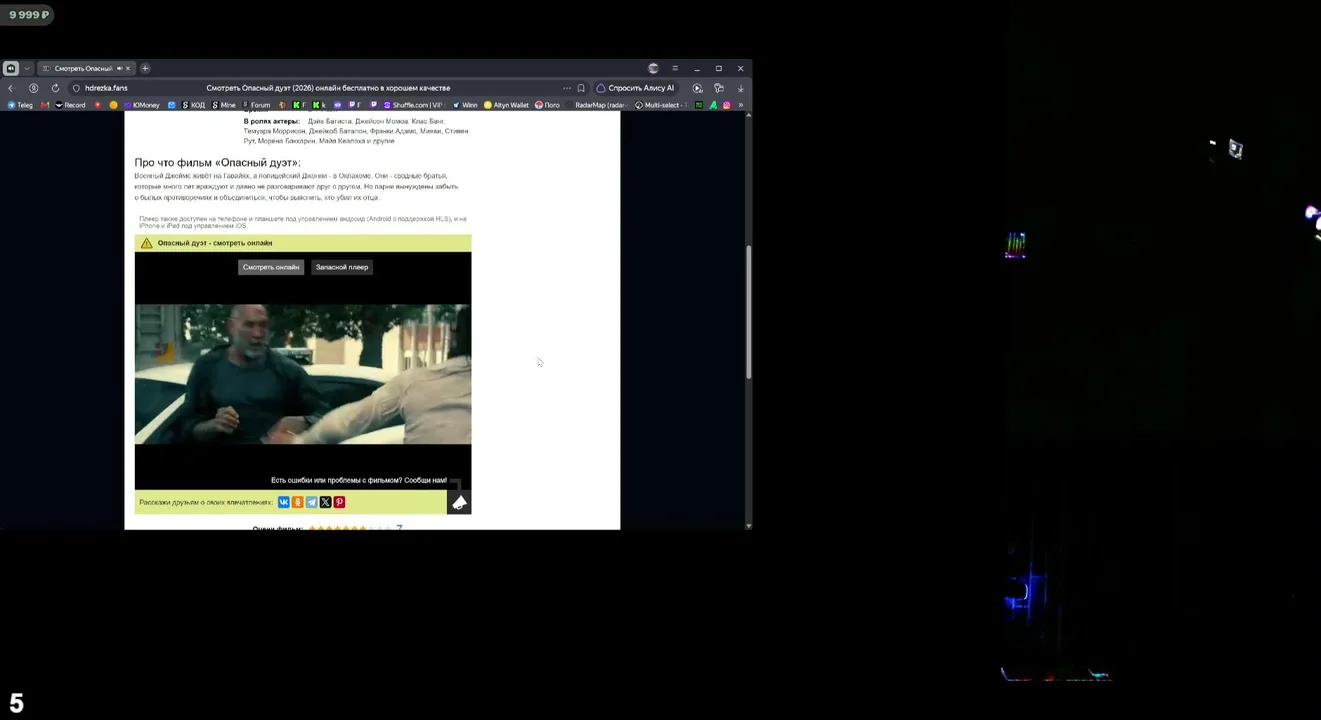The width and height of the screenshot is (1321, 720).
Task: Share on VK social network
Action: 284,502
